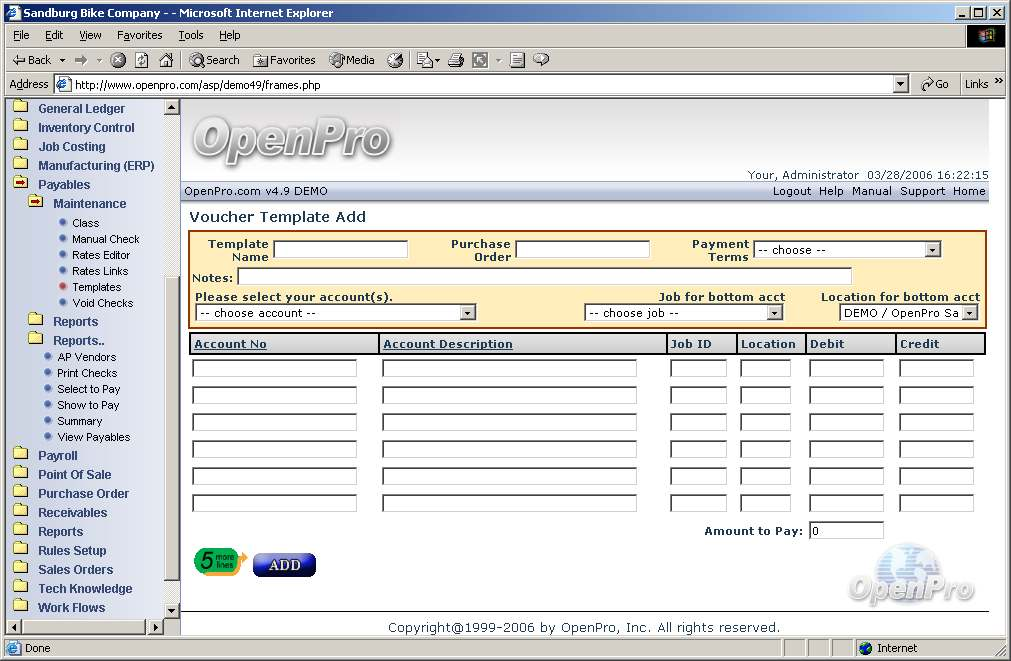The width and height of the screenshot is (1011, 661).
Task: Click the green 5 more lines icon
Action: click(x=219, y=563)
